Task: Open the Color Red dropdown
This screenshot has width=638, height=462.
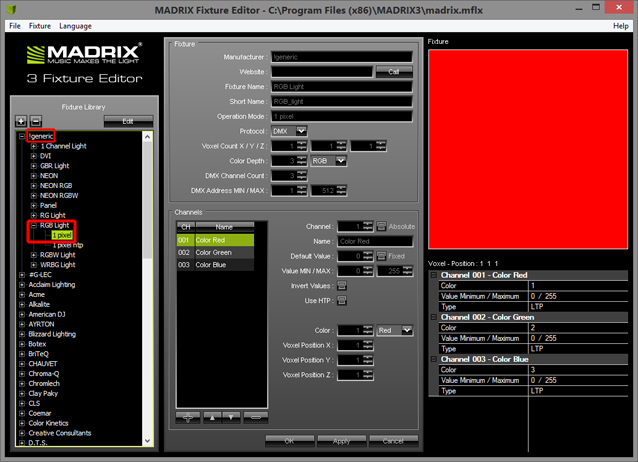Action: 407,331
